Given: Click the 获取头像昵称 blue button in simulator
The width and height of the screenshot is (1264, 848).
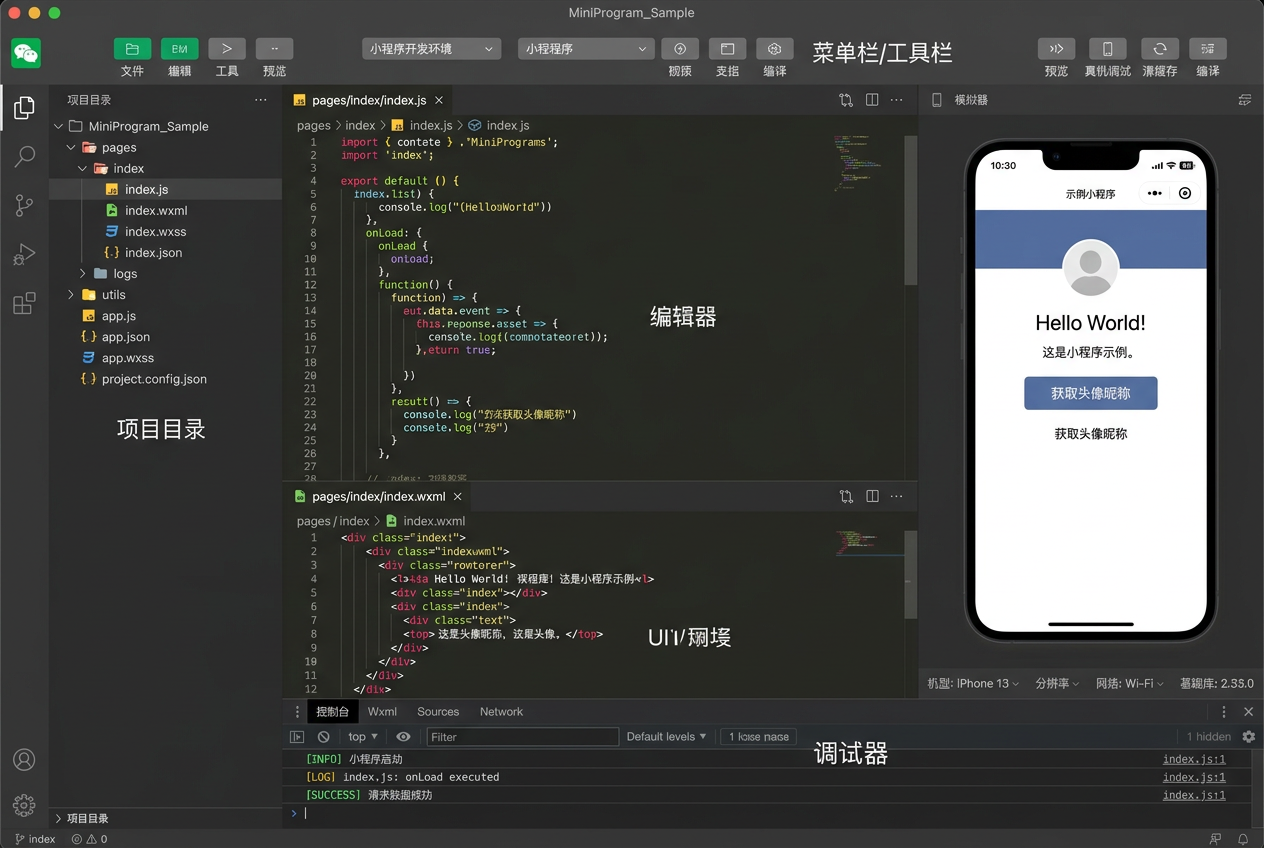Looking at the screenshot, I should coord(1090,393).
